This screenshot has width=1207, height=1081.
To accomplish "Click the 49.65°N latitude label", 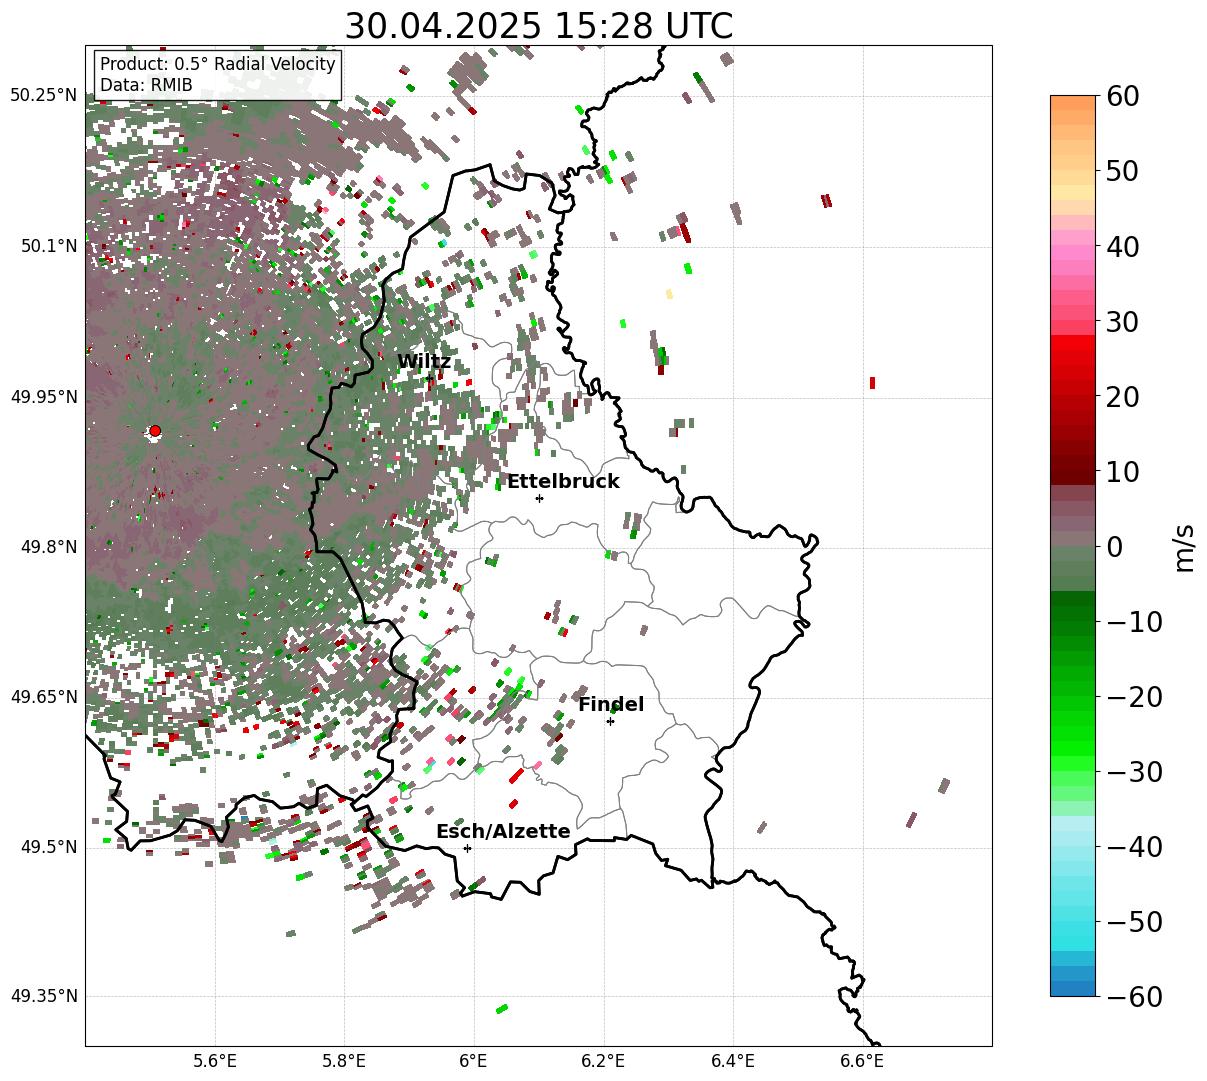I will click(43, 697).
